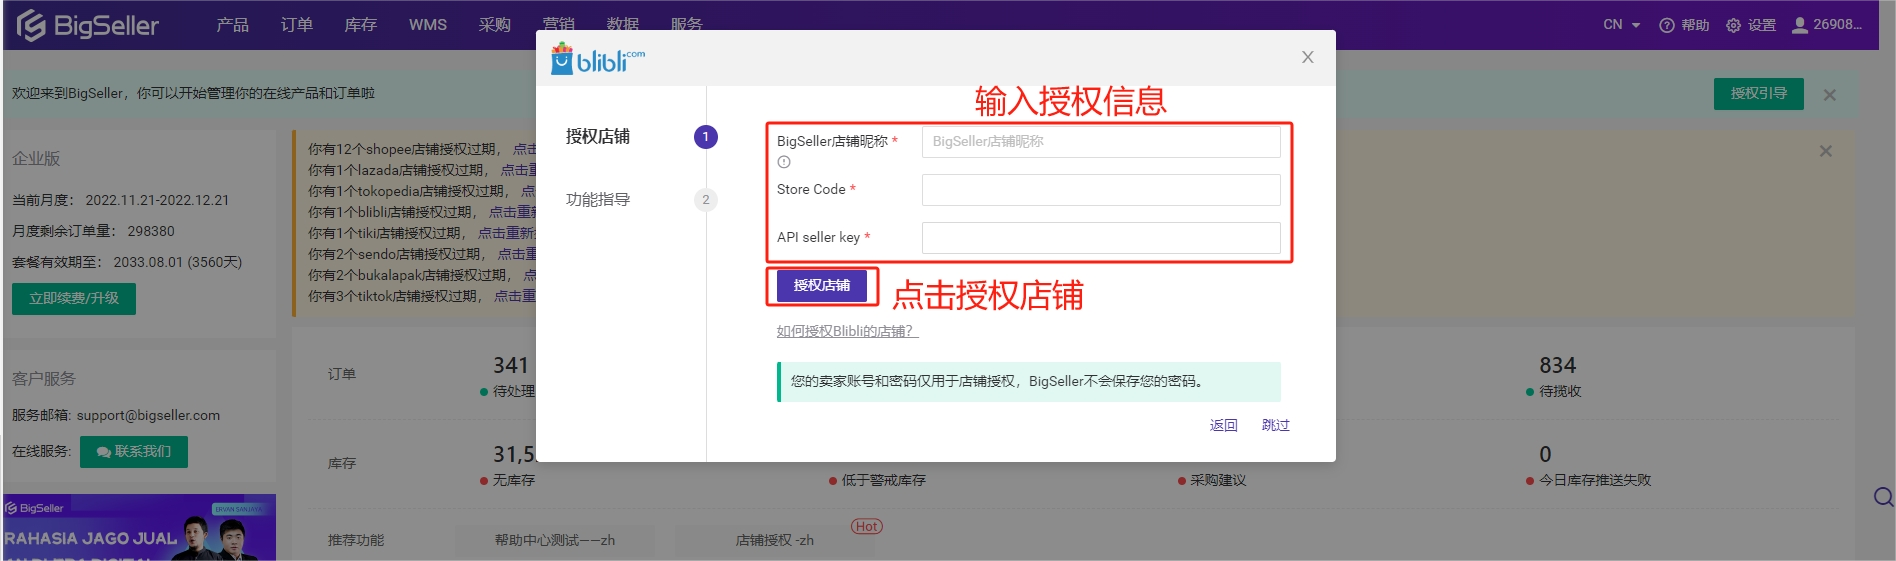
Task: Dismiss the authorization expired notice
Action: 1825,151
